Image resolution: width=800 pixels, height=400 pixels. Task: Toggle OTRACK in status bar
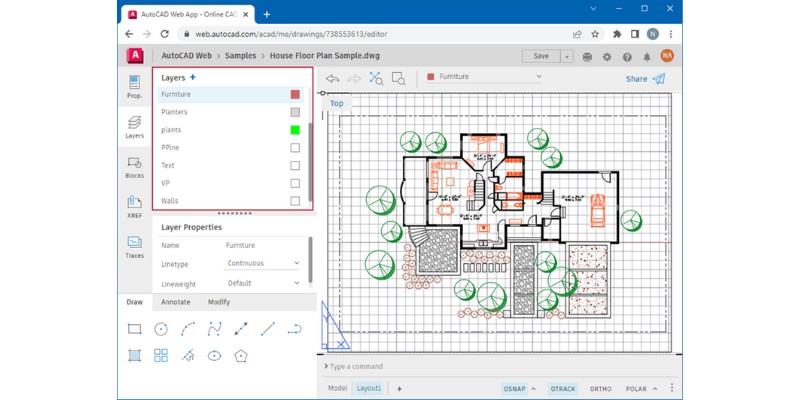tap(563, 389)
